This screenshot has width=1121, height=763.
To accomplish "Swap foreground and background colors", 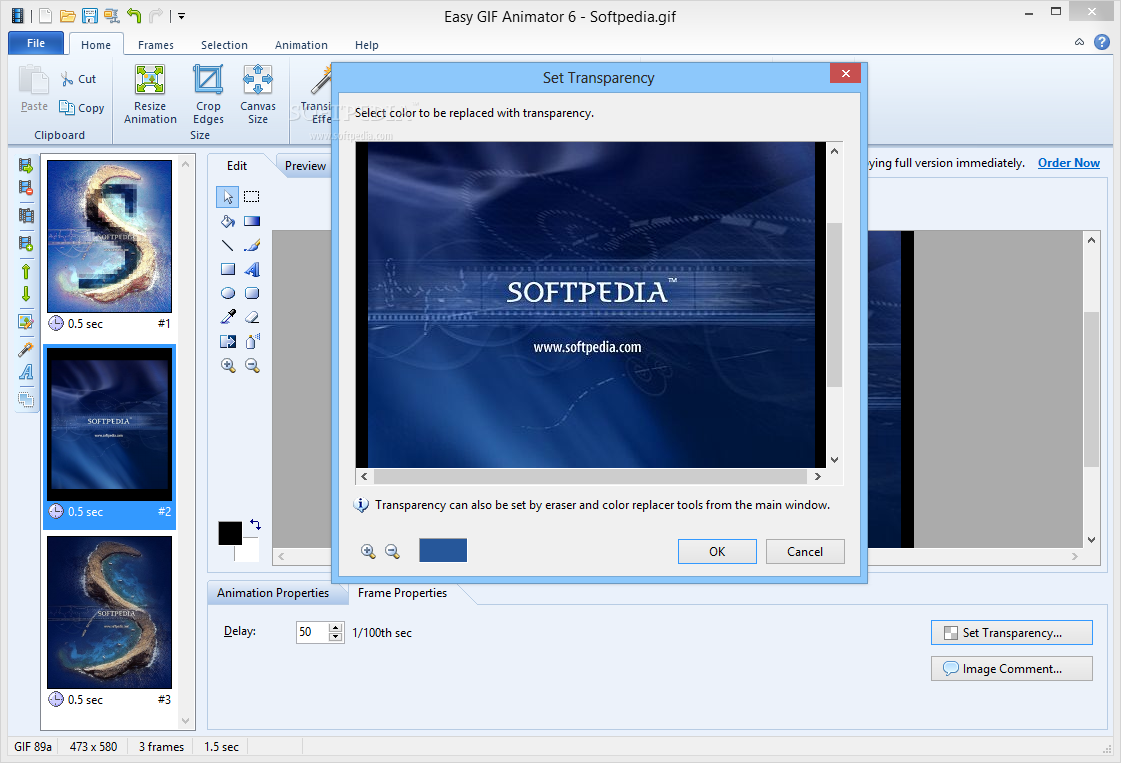I will click(255, 525).
